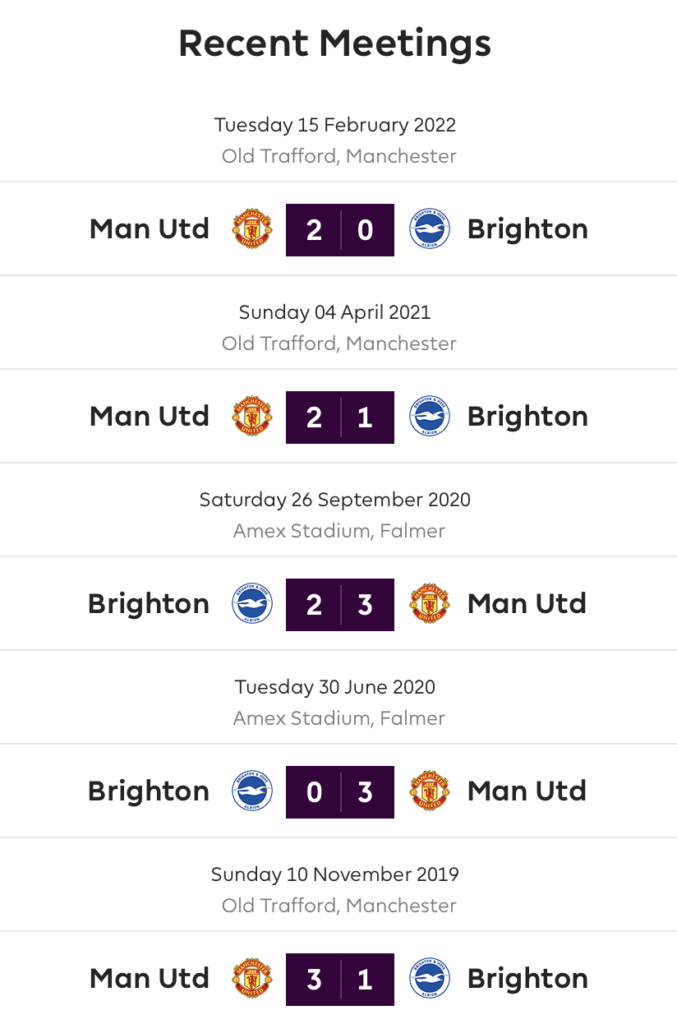Click Brighton crest in 15 February 2022 match
Screen dimensions: 677x1024
pos(429,229)
